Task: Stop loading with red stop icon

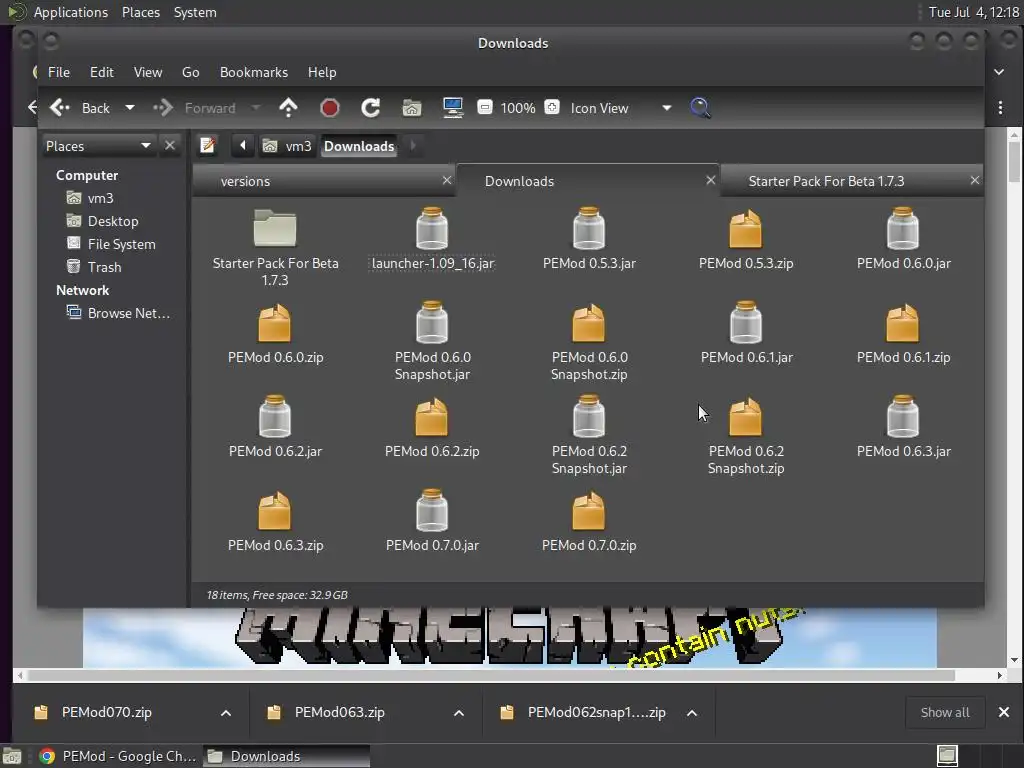Action: (330, 108)
